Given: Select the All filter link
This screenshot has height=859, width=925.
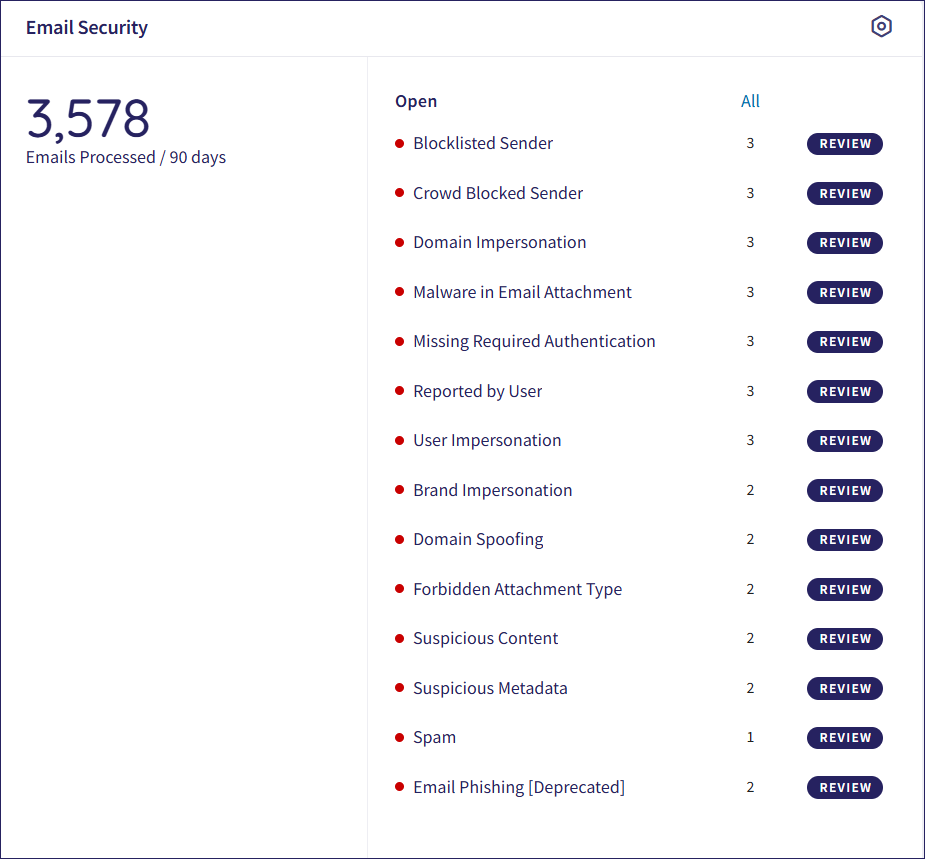Looking at the screenshot, I should point(750,101).
